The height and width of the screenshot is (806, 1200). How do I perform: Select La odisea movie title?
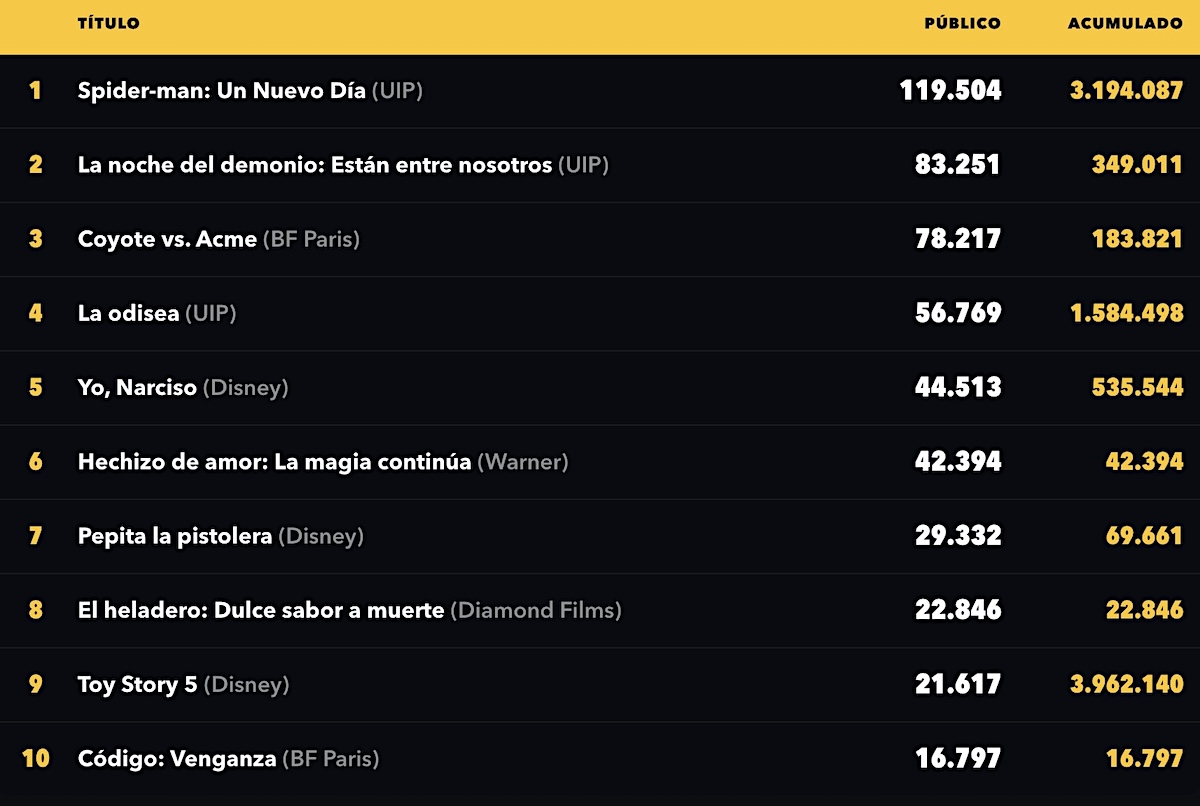129,313
